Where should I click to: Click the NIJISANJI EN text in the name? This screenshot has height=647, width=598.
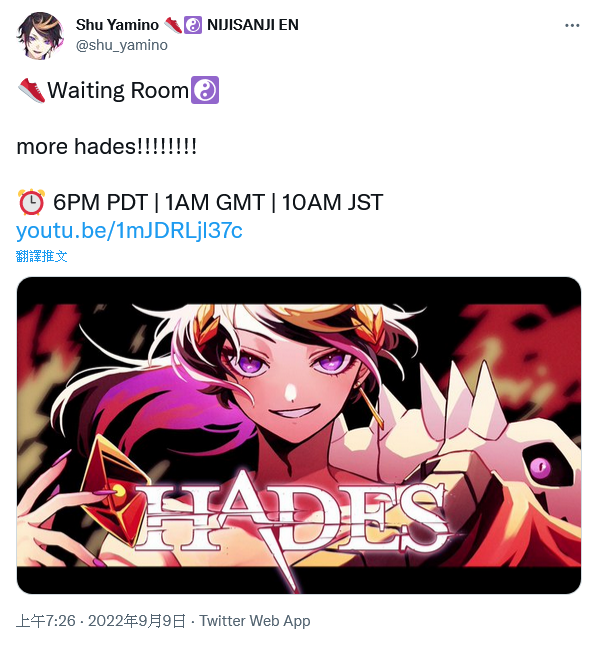(x=253, y=25)
